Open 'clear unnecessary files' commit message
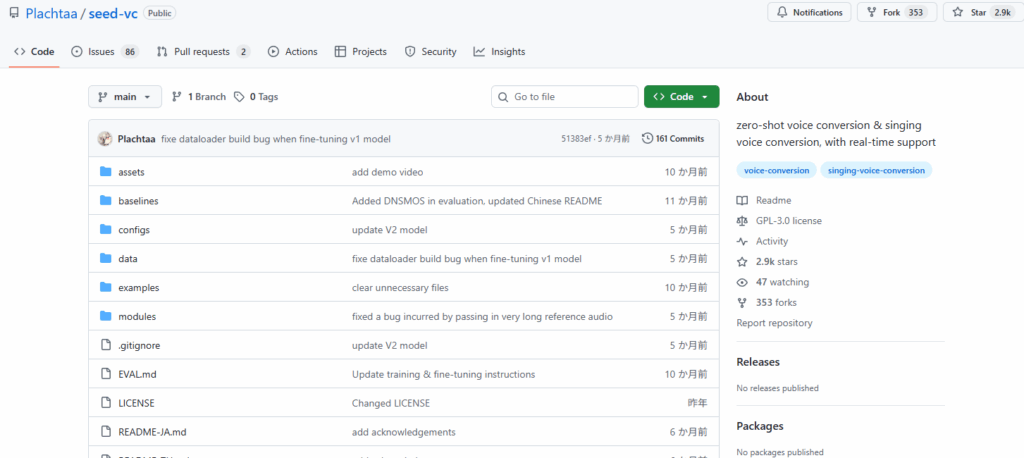 [x=400, y=287]
